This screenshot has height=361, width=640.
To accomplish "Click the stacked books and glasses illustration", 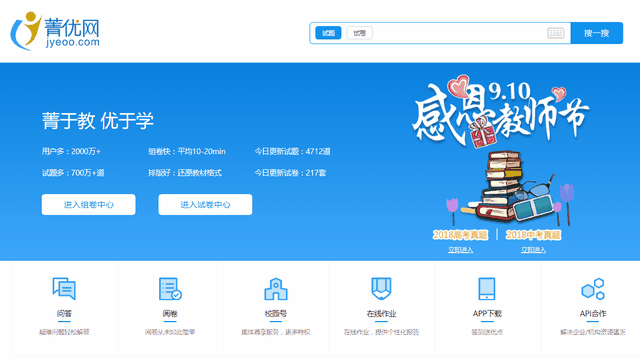I will [x=510, y=188].
